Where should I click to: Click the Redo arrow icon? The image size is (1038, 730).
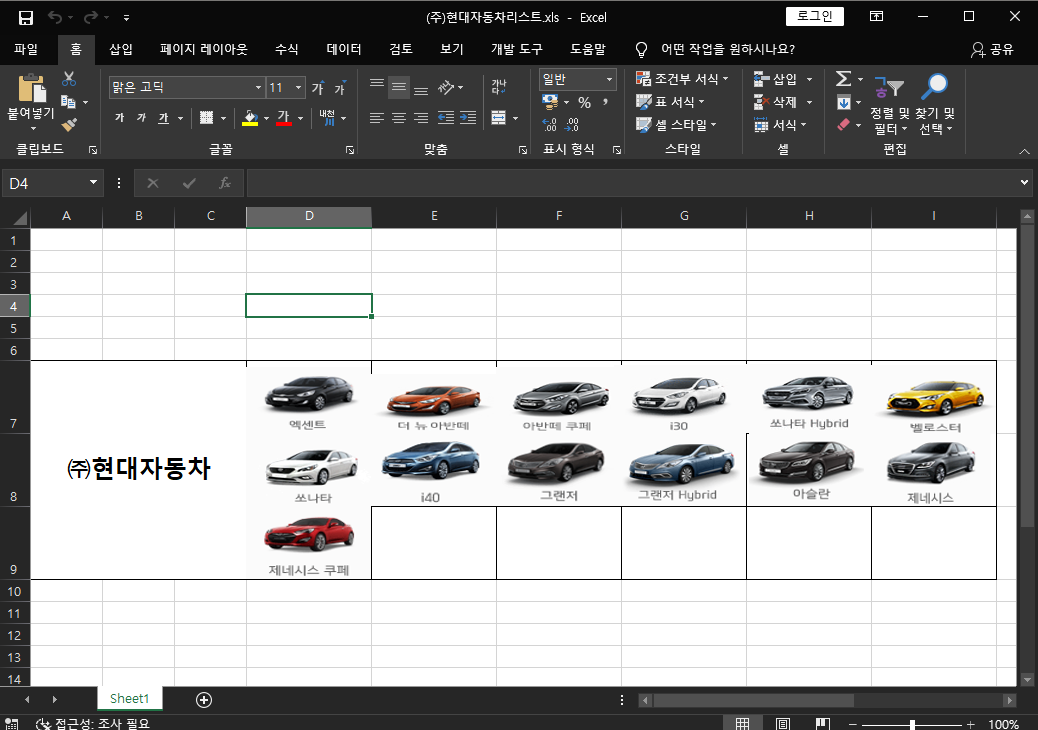tap(91, 18)
